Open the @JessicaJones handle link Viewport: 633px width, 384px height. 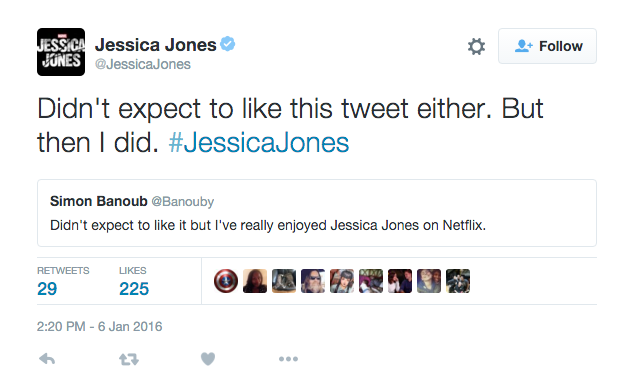pyautogui.click(x=143, y=64)
